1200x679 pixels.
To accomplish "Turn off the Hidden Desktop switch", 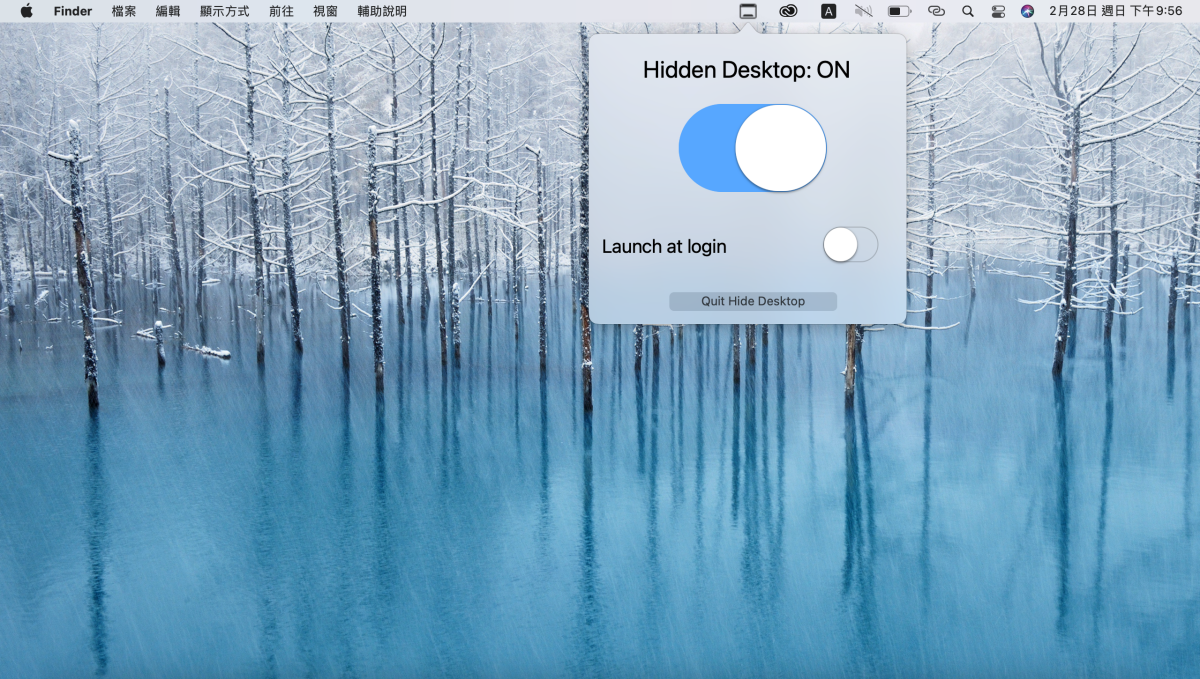I will click(x=753, y=148).
